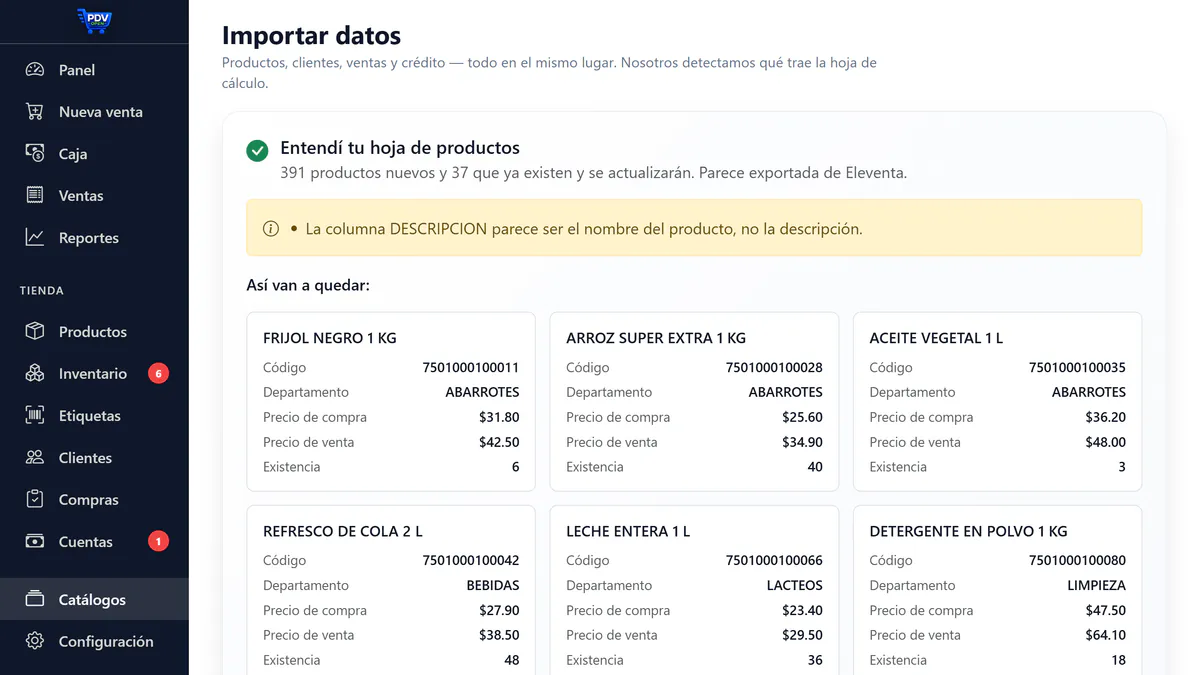Viewport: 1200px width, 675px height.
Task: Click the LECHE ENTERA 1 L title
Action: click(628, 531)
